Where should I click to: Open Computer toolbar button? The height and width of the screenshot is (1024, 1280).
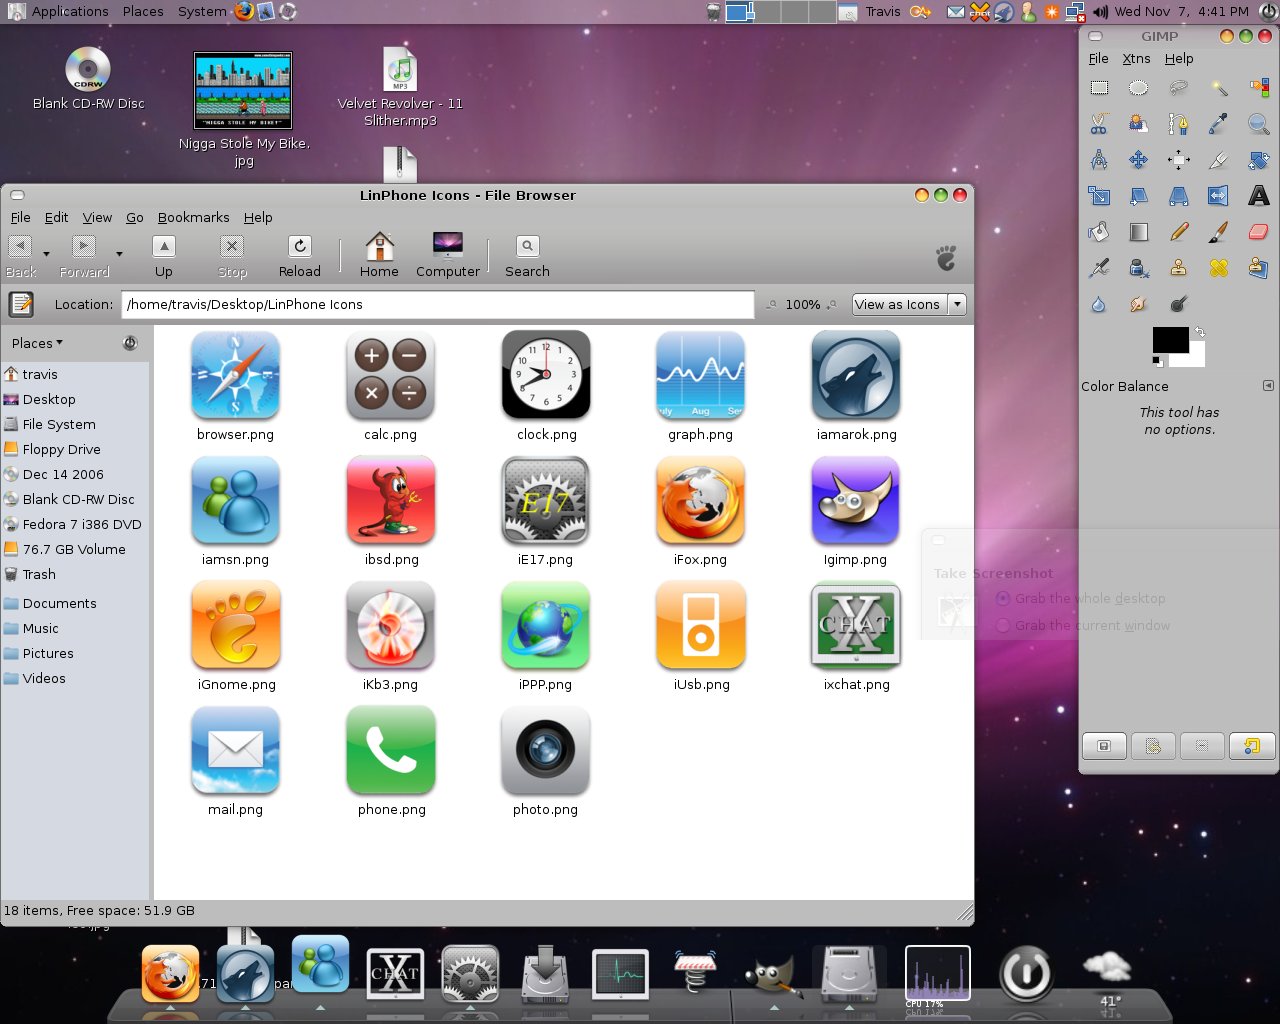pos(448,256)
